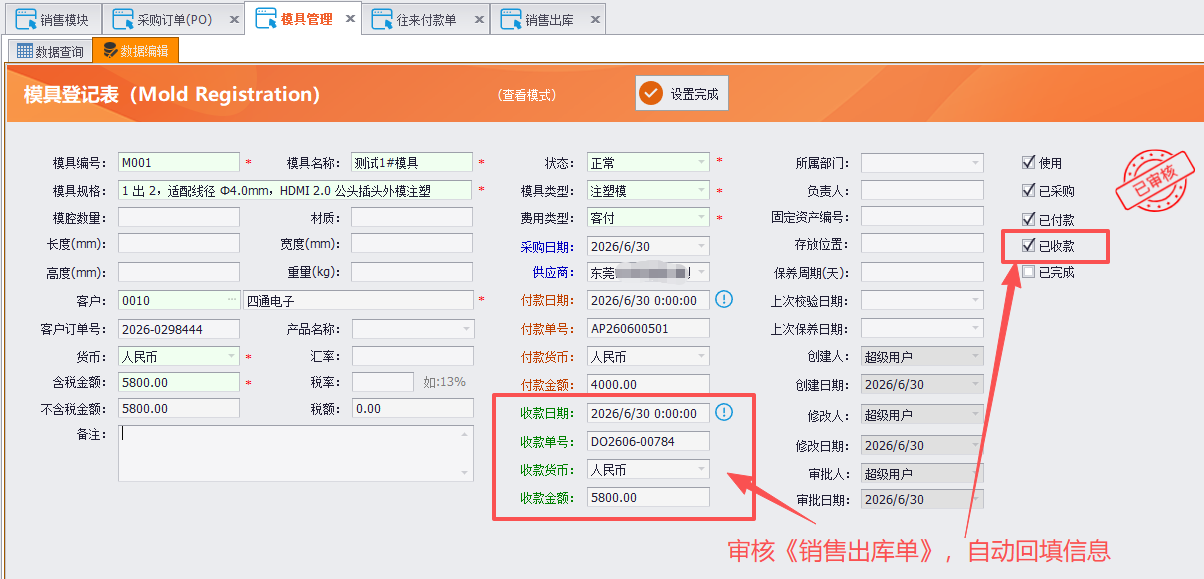
Task: Click the 汇率 field
Action: [412, 356]
